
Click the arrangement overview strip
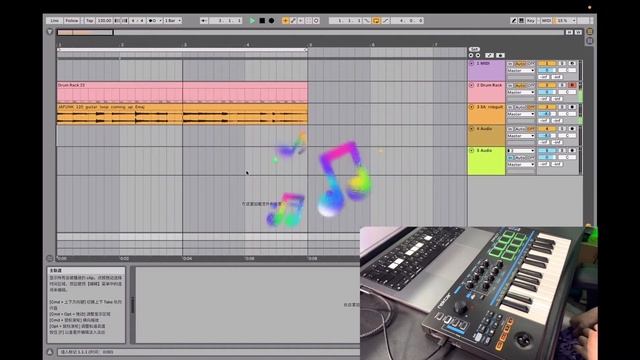[x=310, y=32]
